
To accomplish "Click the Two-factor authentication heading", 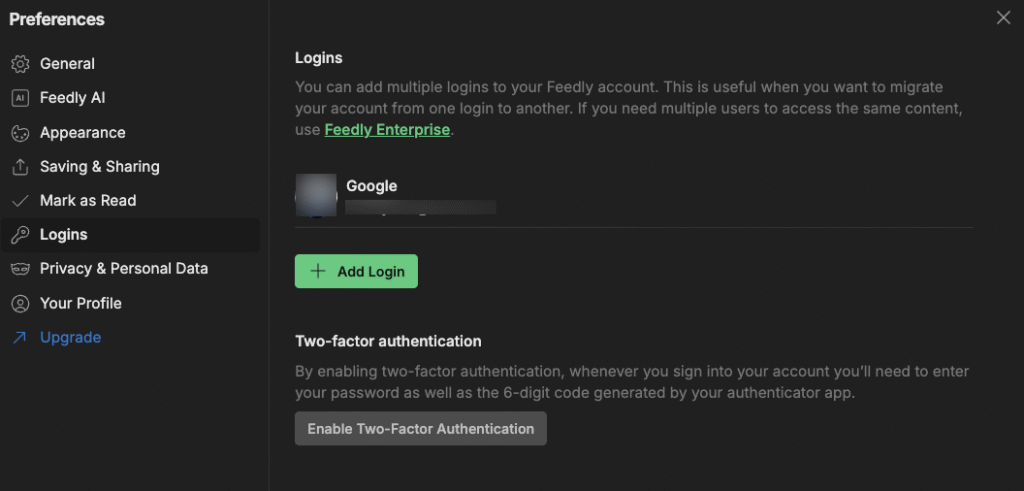I will (388, 341).
